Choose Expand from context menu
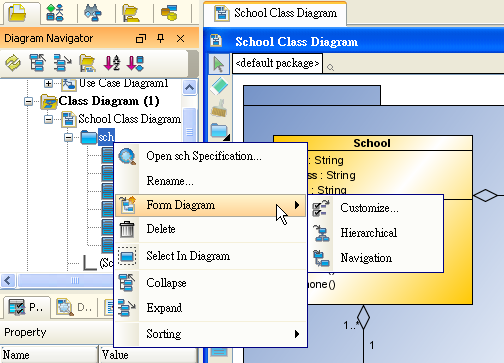 tap(210, 307)
